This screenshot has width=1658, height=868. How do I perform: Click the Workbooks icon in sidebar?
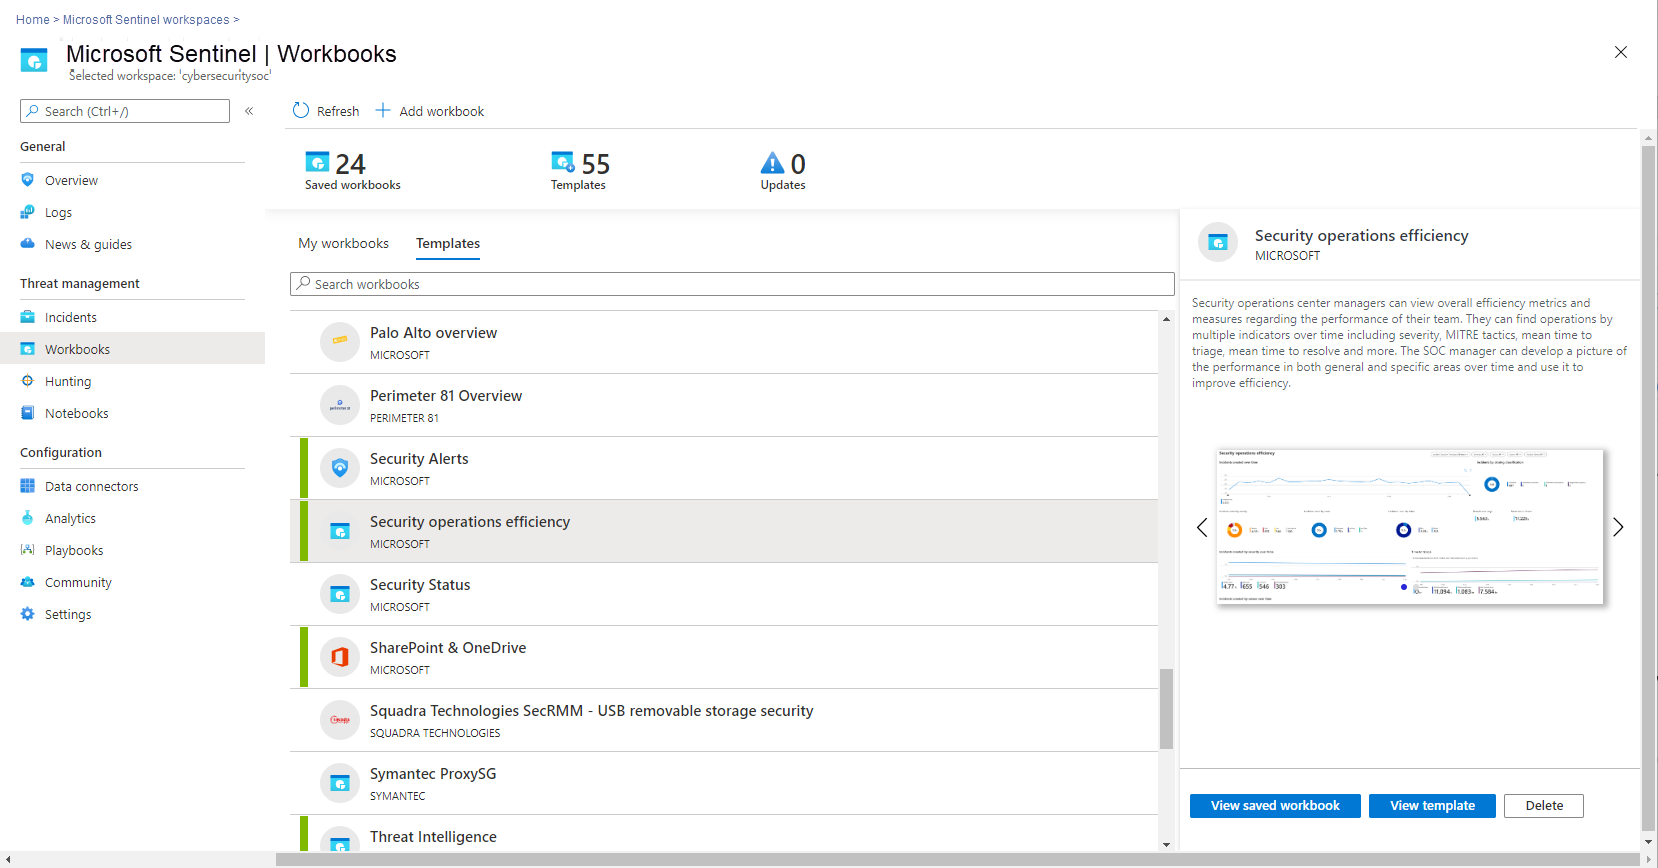tap(28, 349)
